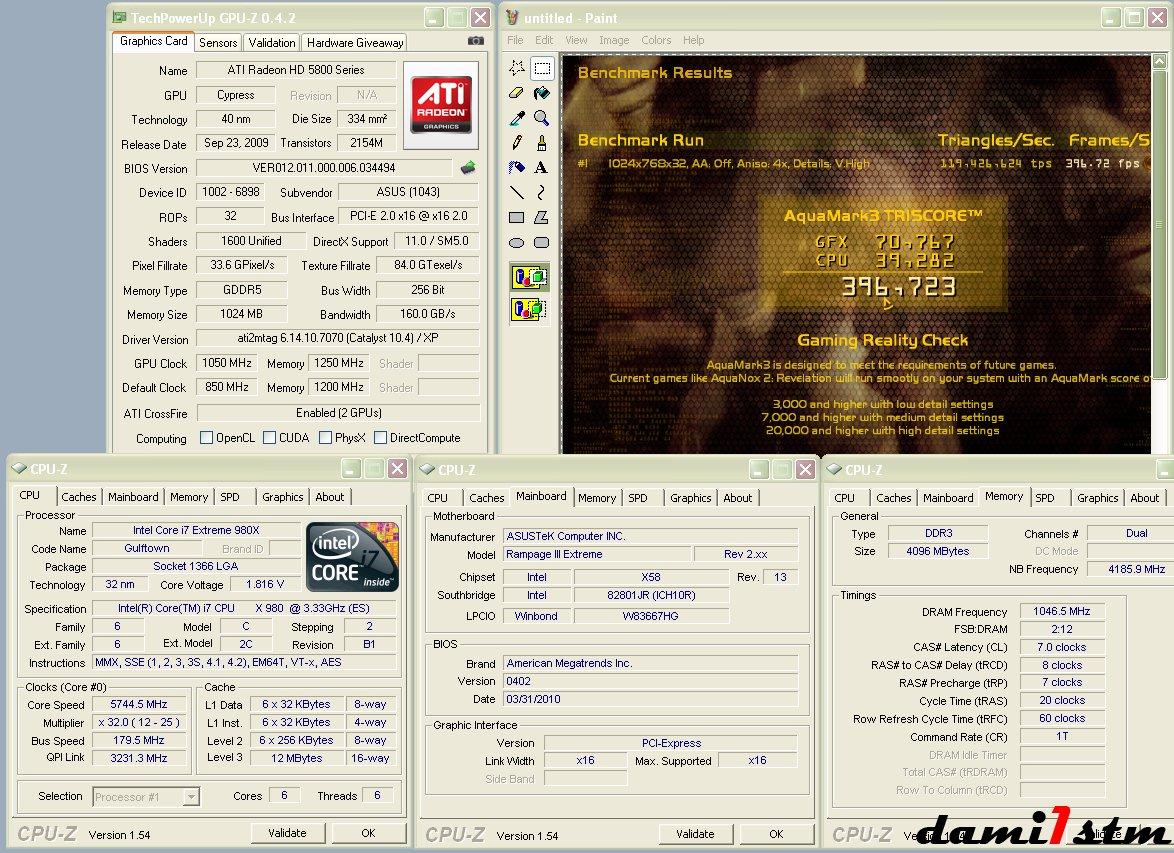Open Graphics tab in right CPU-Z window
This screenshot has width=1174, height=853.
tap(1098, 497)
